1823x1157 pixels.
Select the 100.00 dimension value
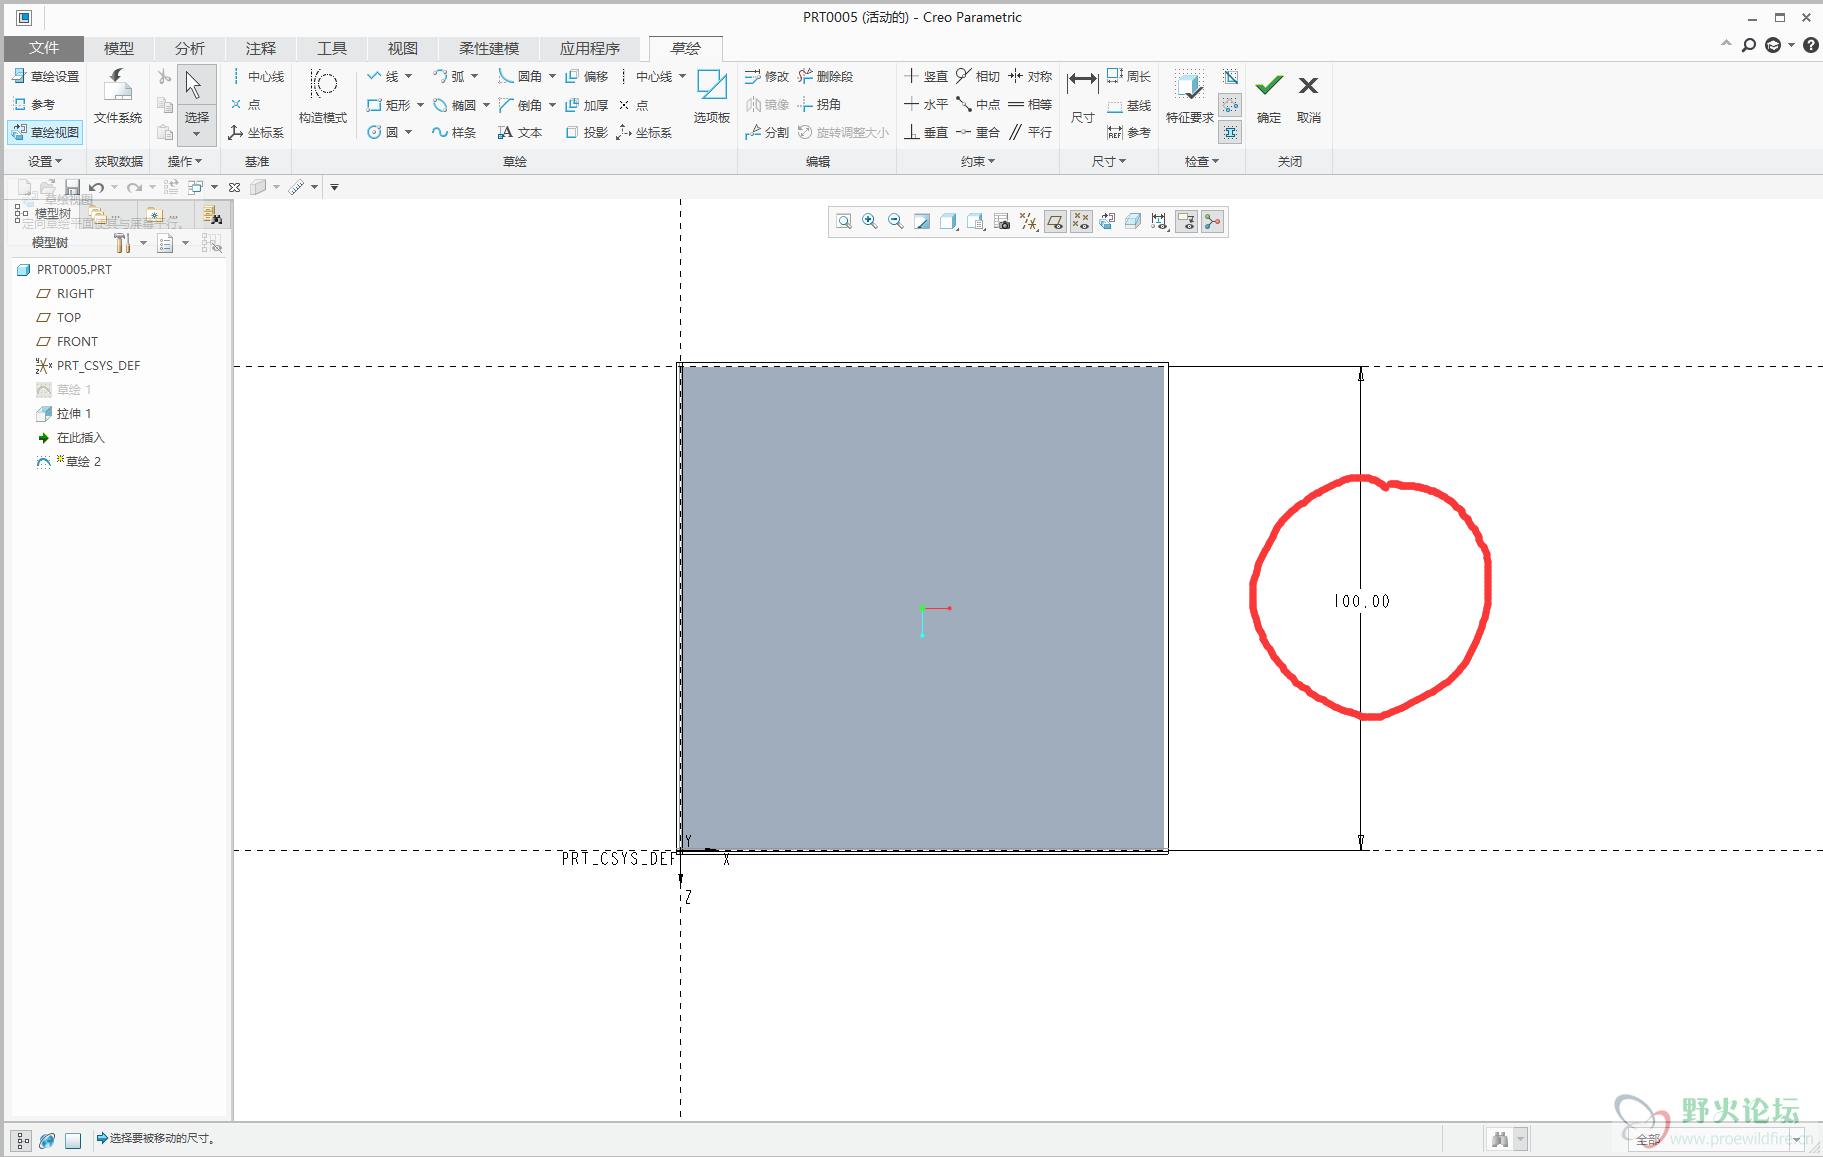[1361, 601]
